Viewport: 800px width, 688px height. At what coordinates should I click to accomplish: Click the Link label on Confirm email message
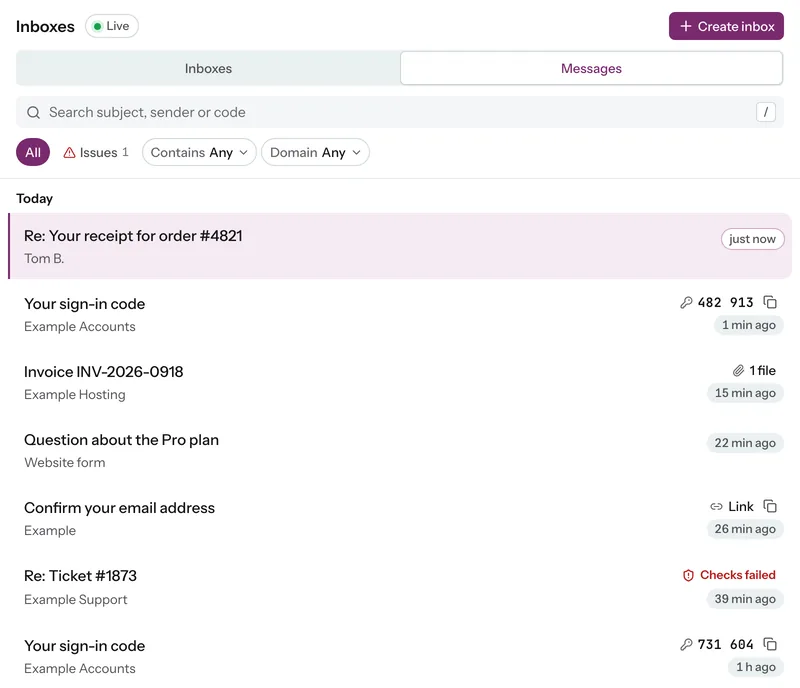pos(741,506)
